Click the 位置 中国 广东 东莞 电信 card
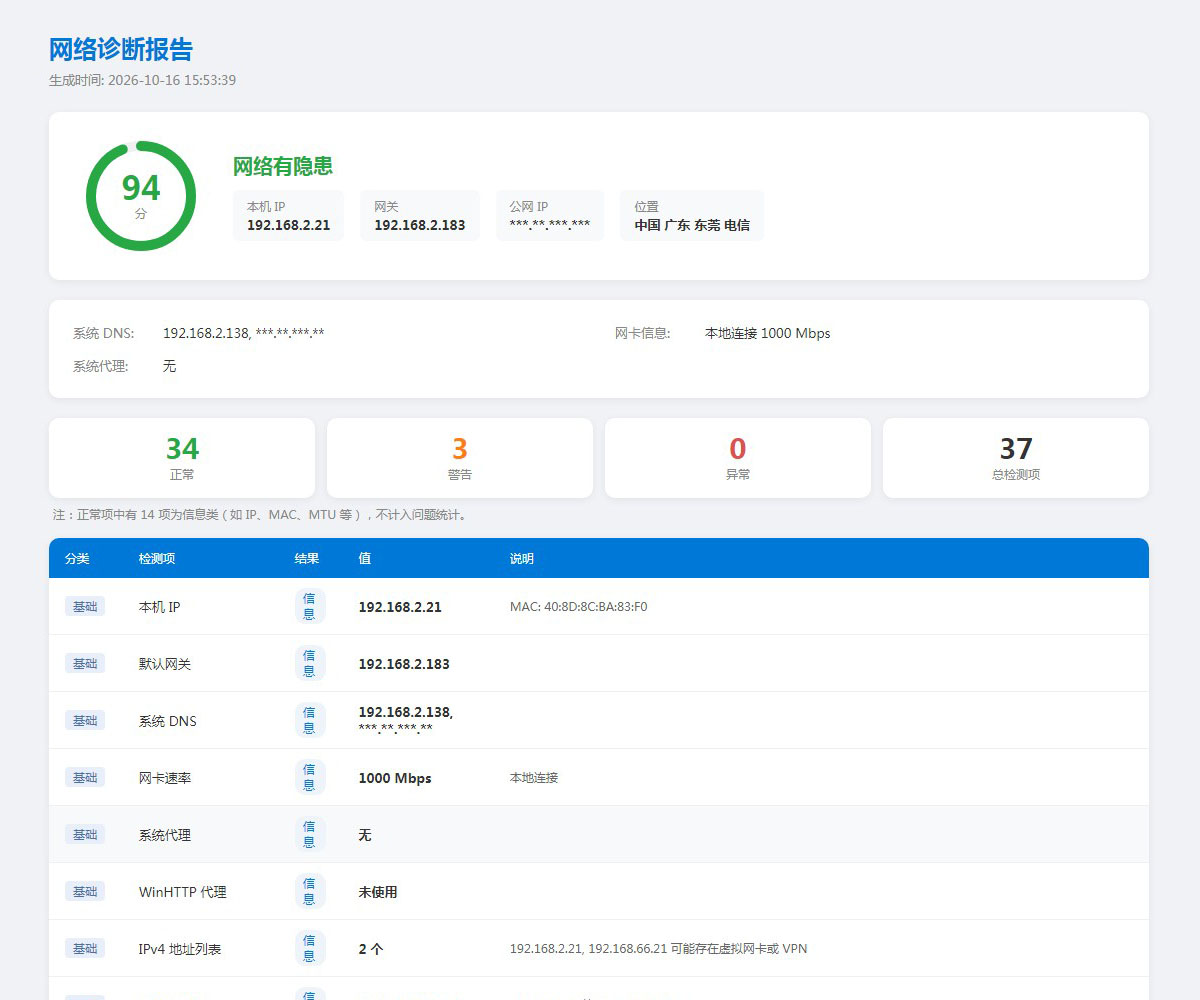This screenshot has width=1200, height=1000. point(692,215)
